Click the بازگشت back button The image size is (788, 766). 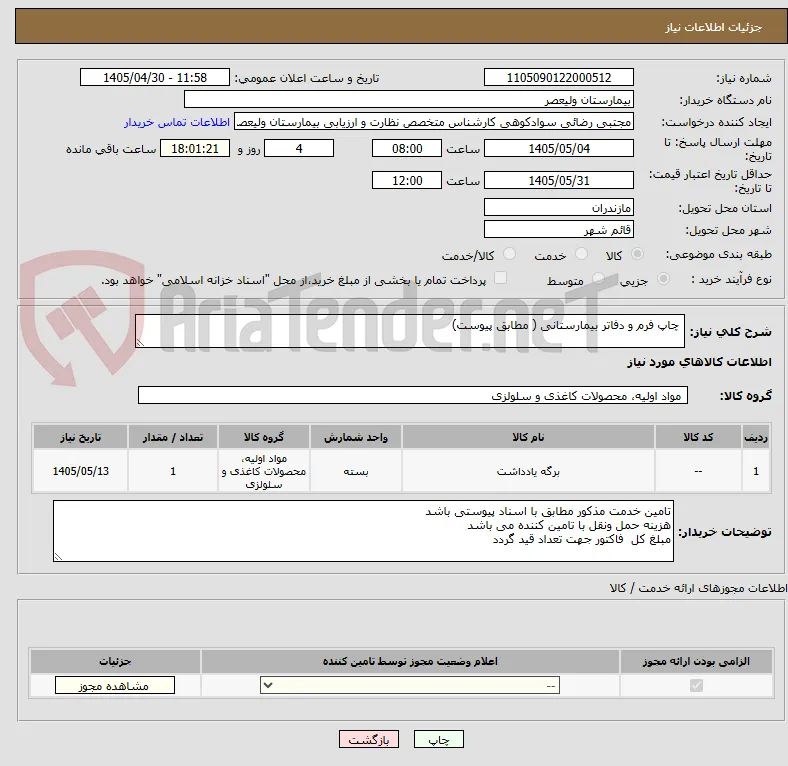369,739
